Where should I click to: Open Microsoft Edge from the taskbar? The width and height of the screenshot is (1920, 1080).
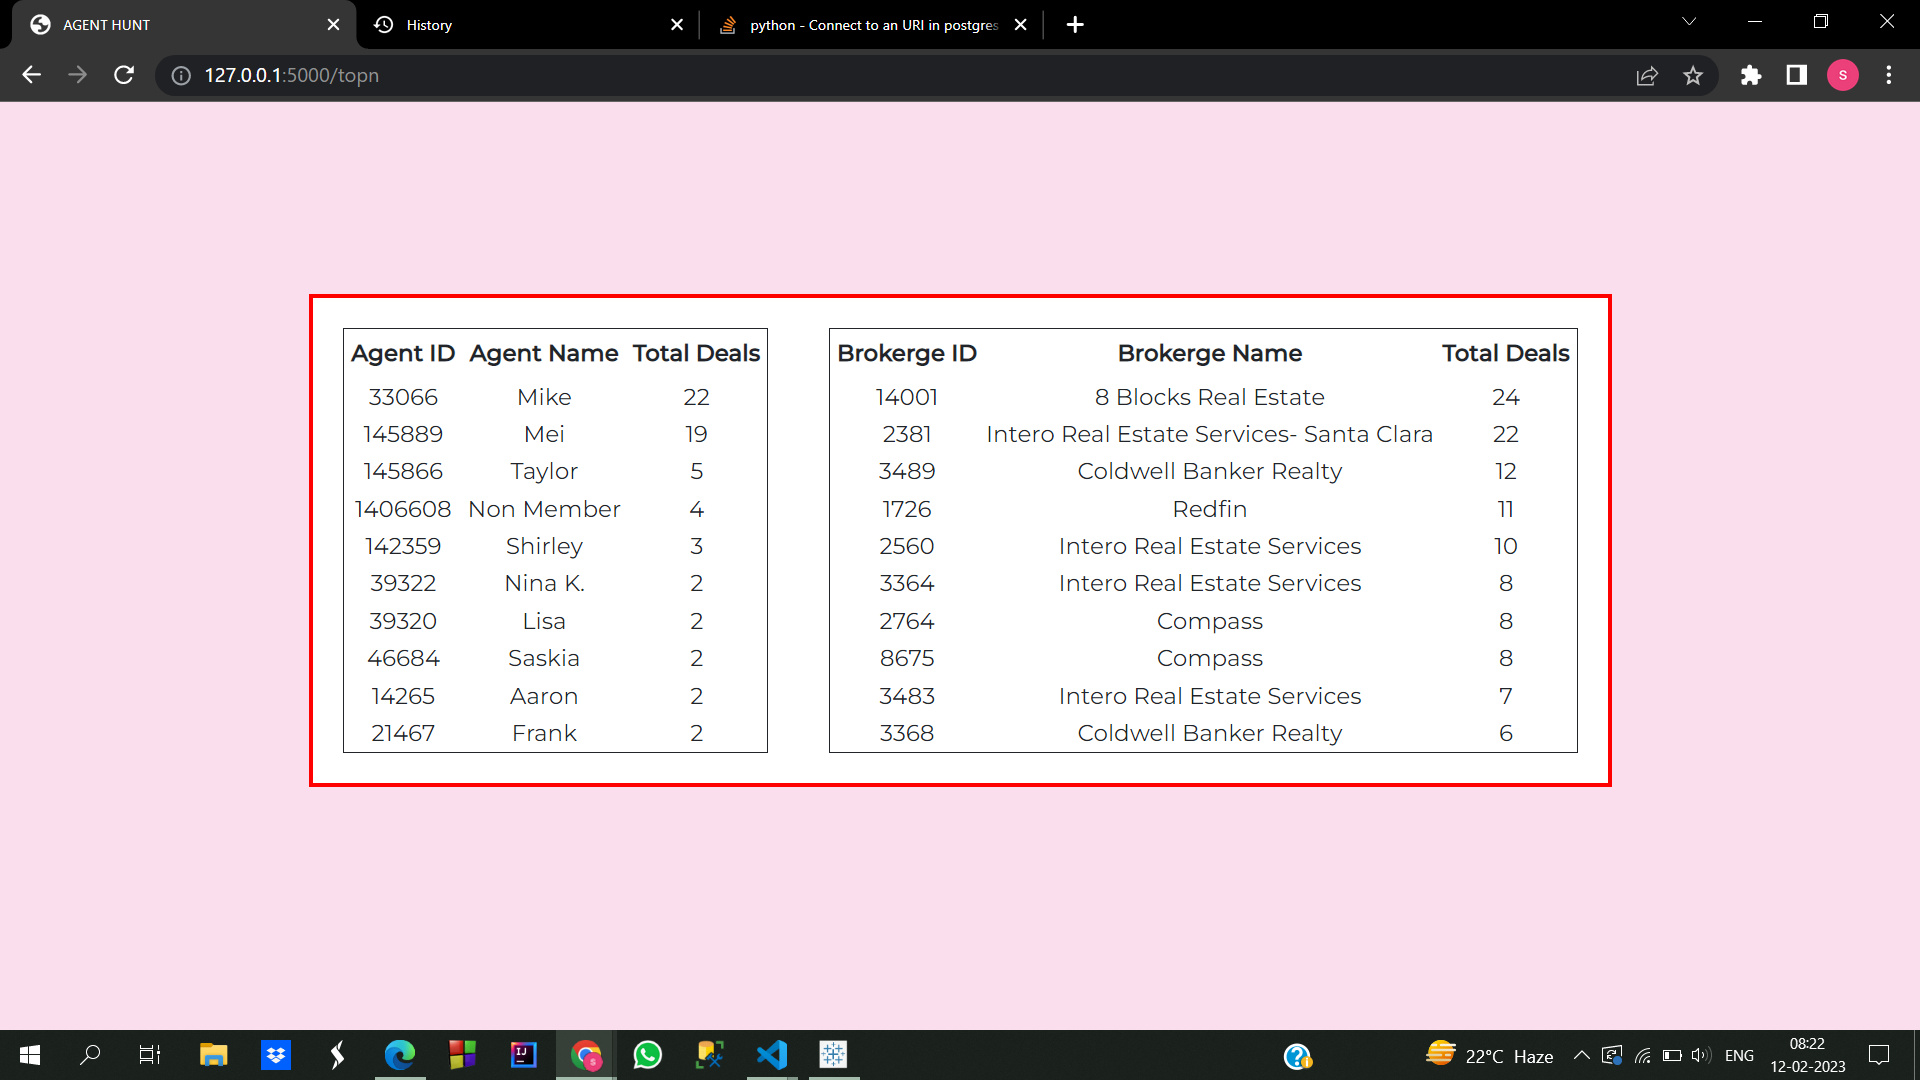click(x=400, y=1055)
